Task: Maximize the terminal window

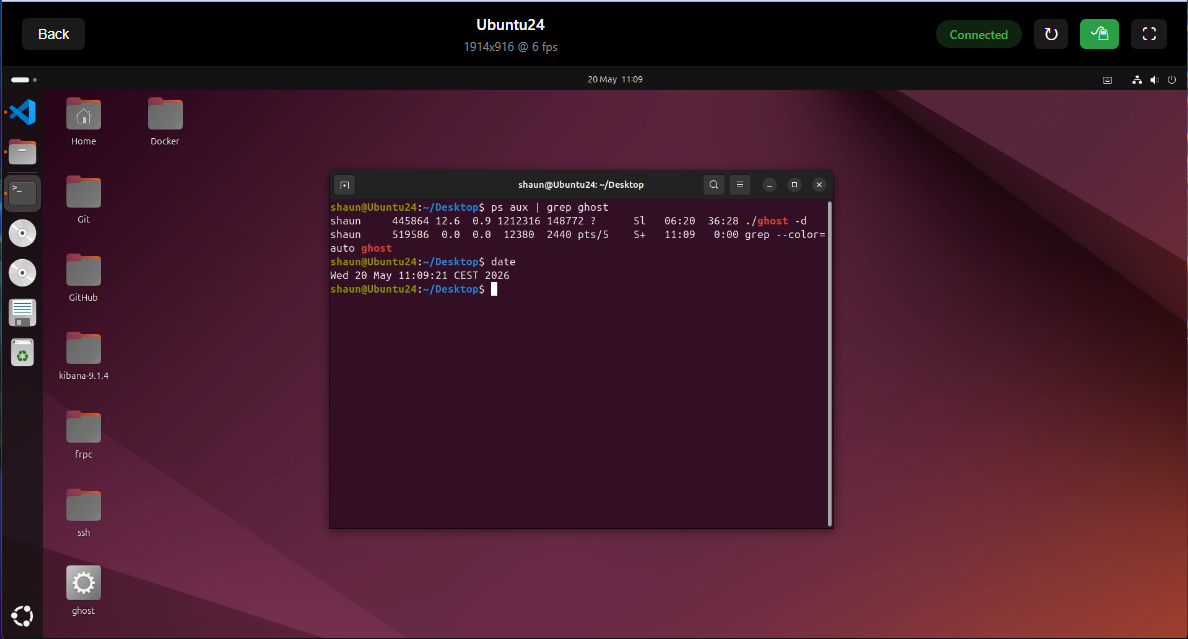Action: pyautogui.click(x=794, y=185)
